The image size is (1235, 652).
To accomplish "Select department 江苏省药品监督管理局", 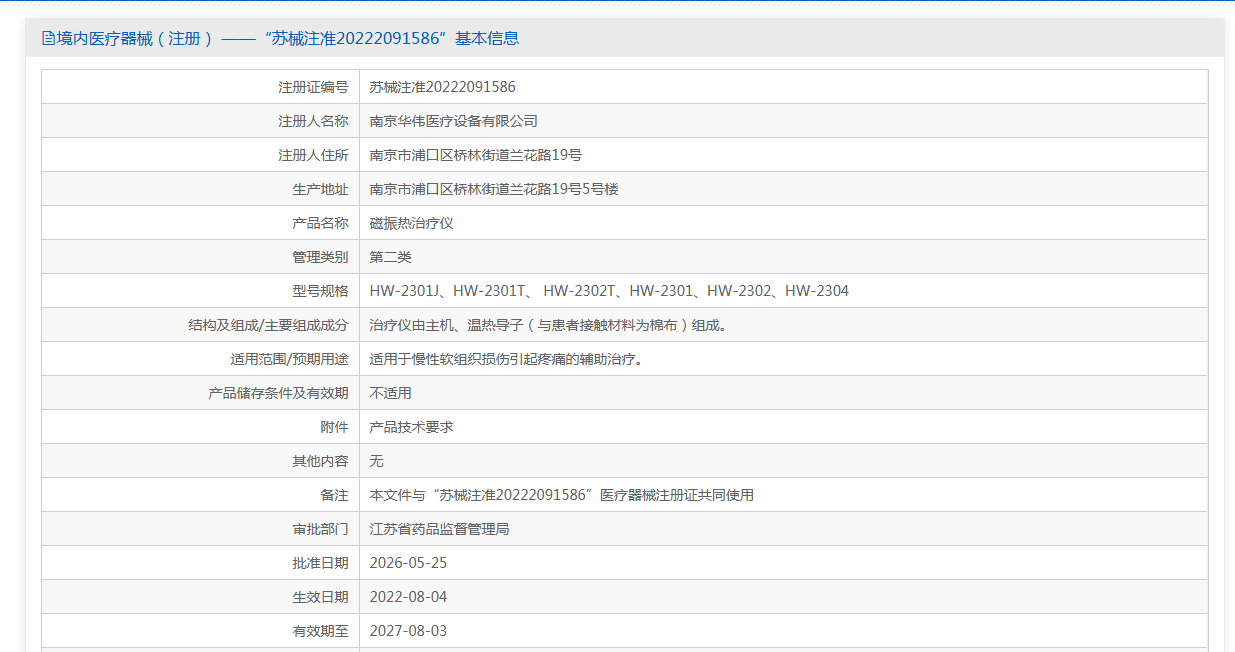I will (440, 529).
